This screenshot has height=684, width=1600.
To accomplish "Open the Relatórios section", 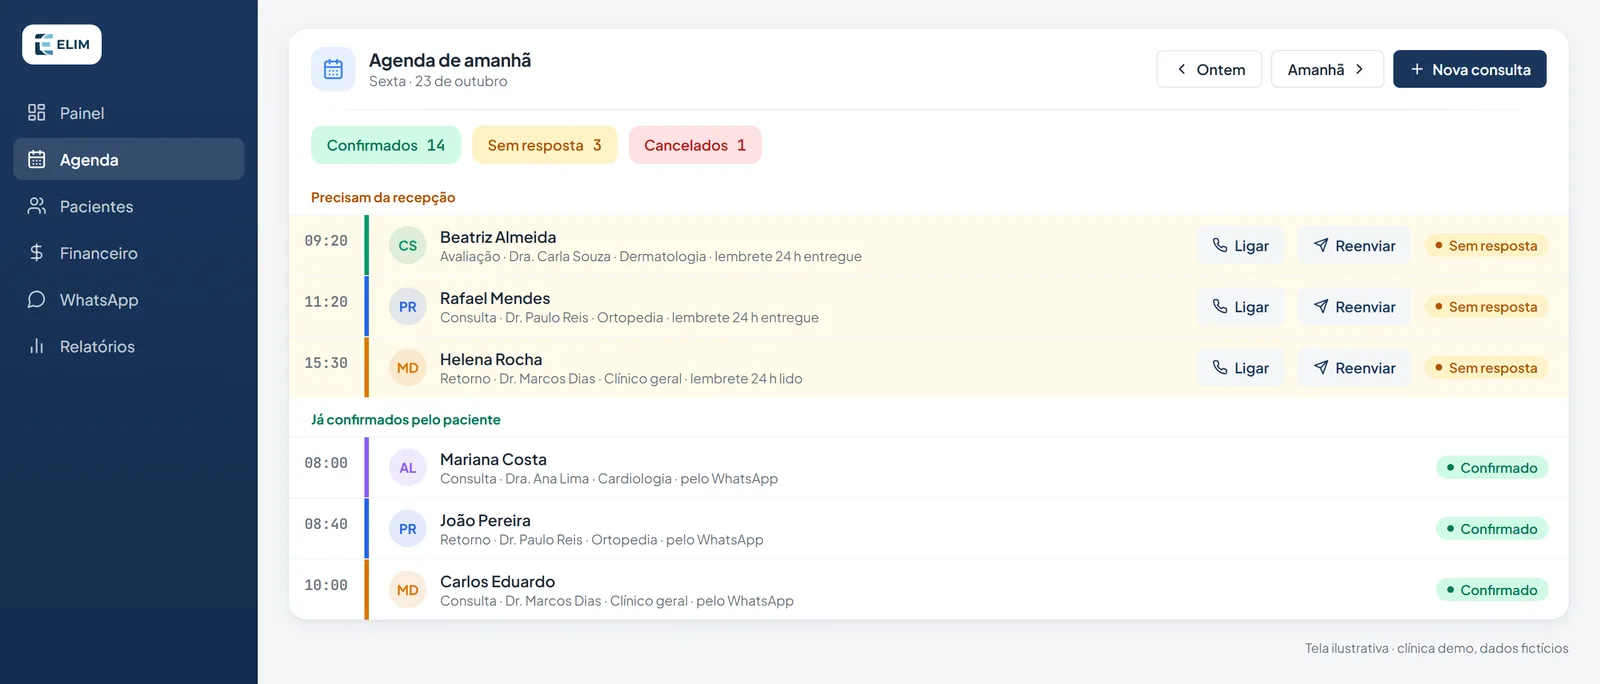I will coord(129,346).
